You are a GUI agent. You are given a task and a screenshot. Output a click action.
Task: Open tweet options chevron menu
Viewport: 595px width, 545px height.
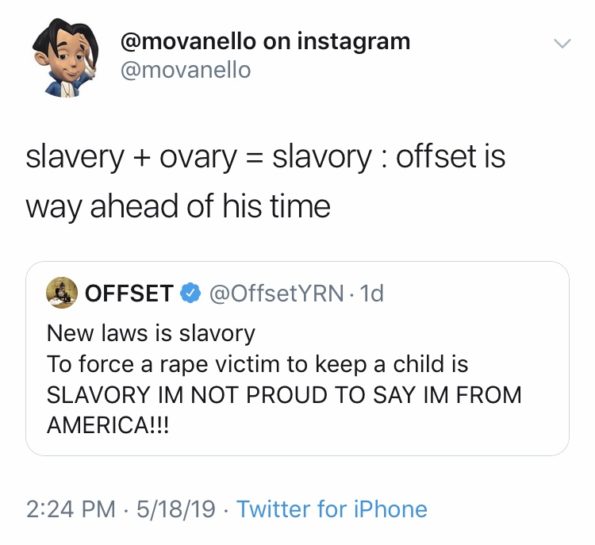coord(562,43)
